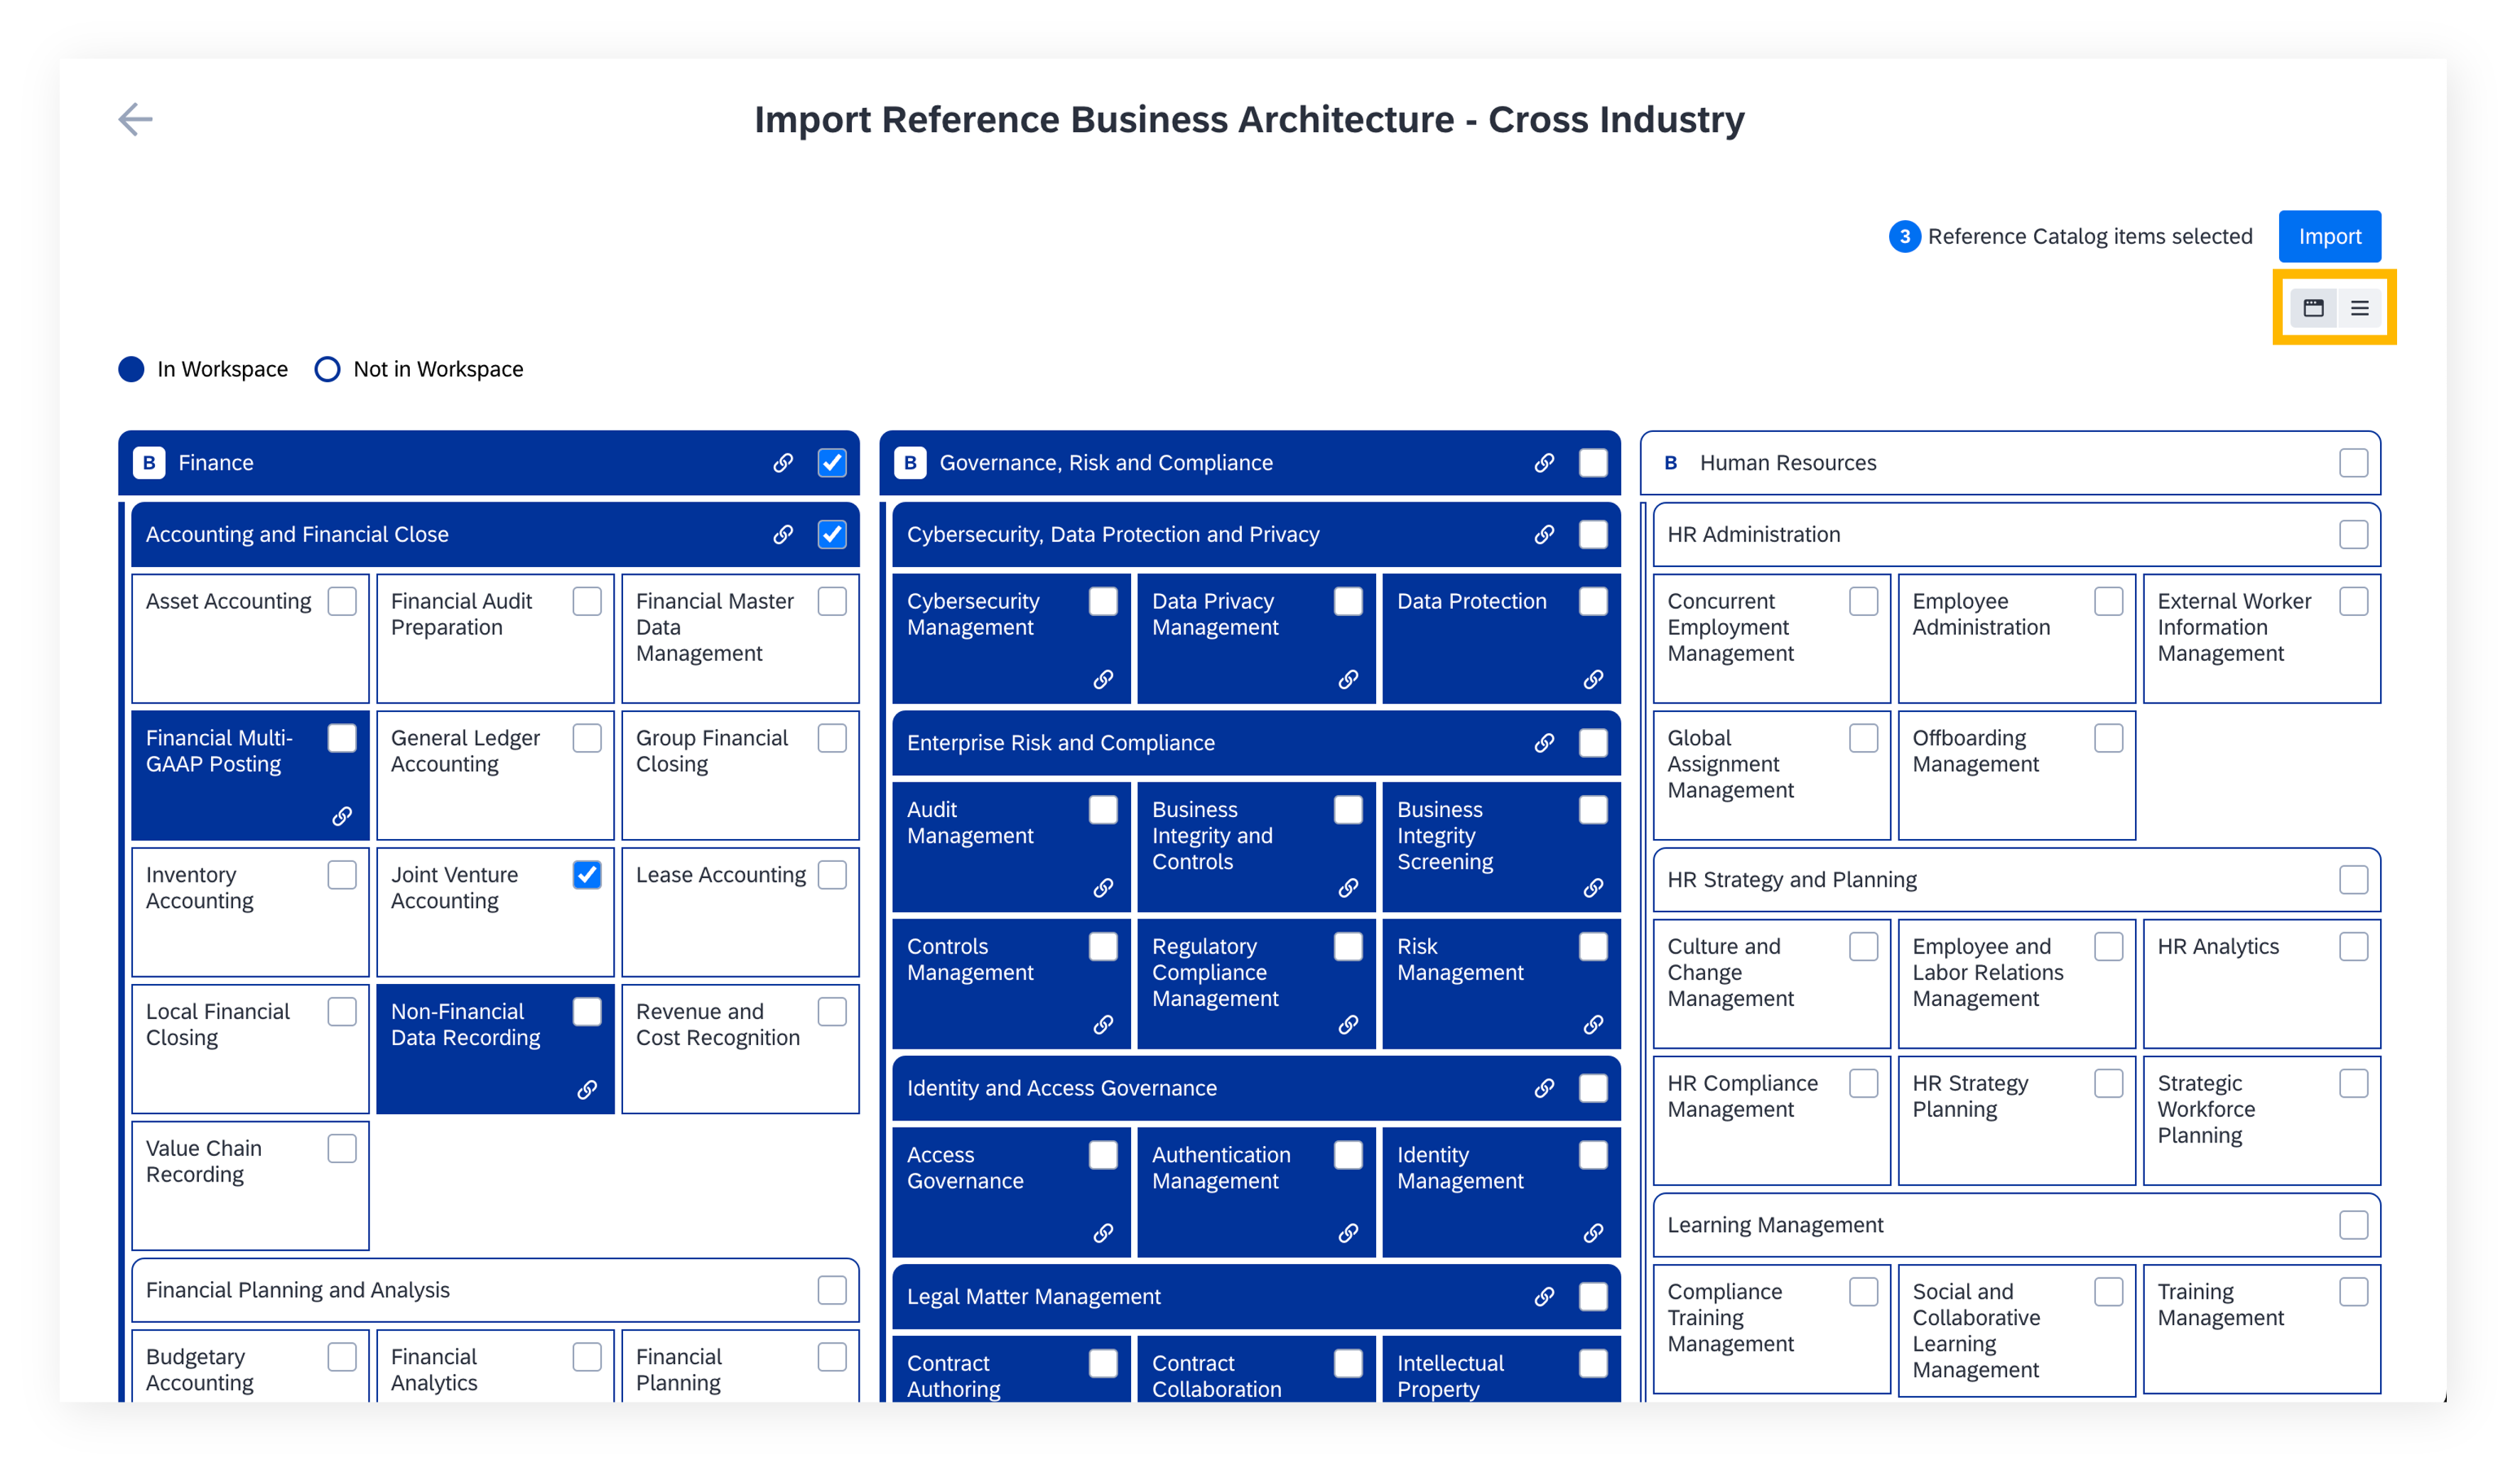Check Governance, Risk and Compliance checkbox
This screenshot has height=1475, width=2520.
click(x=1593, y=463)
